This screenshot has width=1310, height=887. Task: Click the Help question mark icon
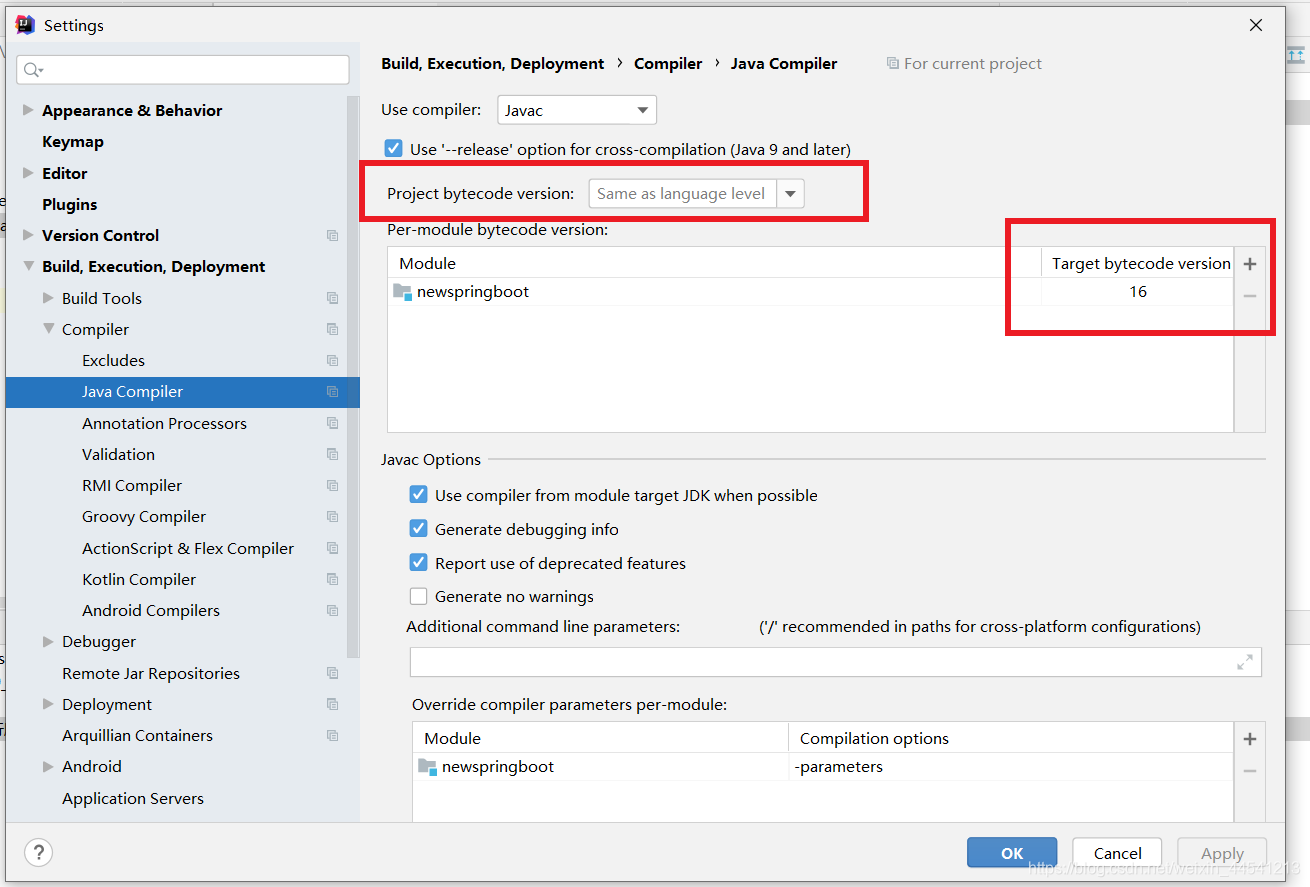(38, 852)
